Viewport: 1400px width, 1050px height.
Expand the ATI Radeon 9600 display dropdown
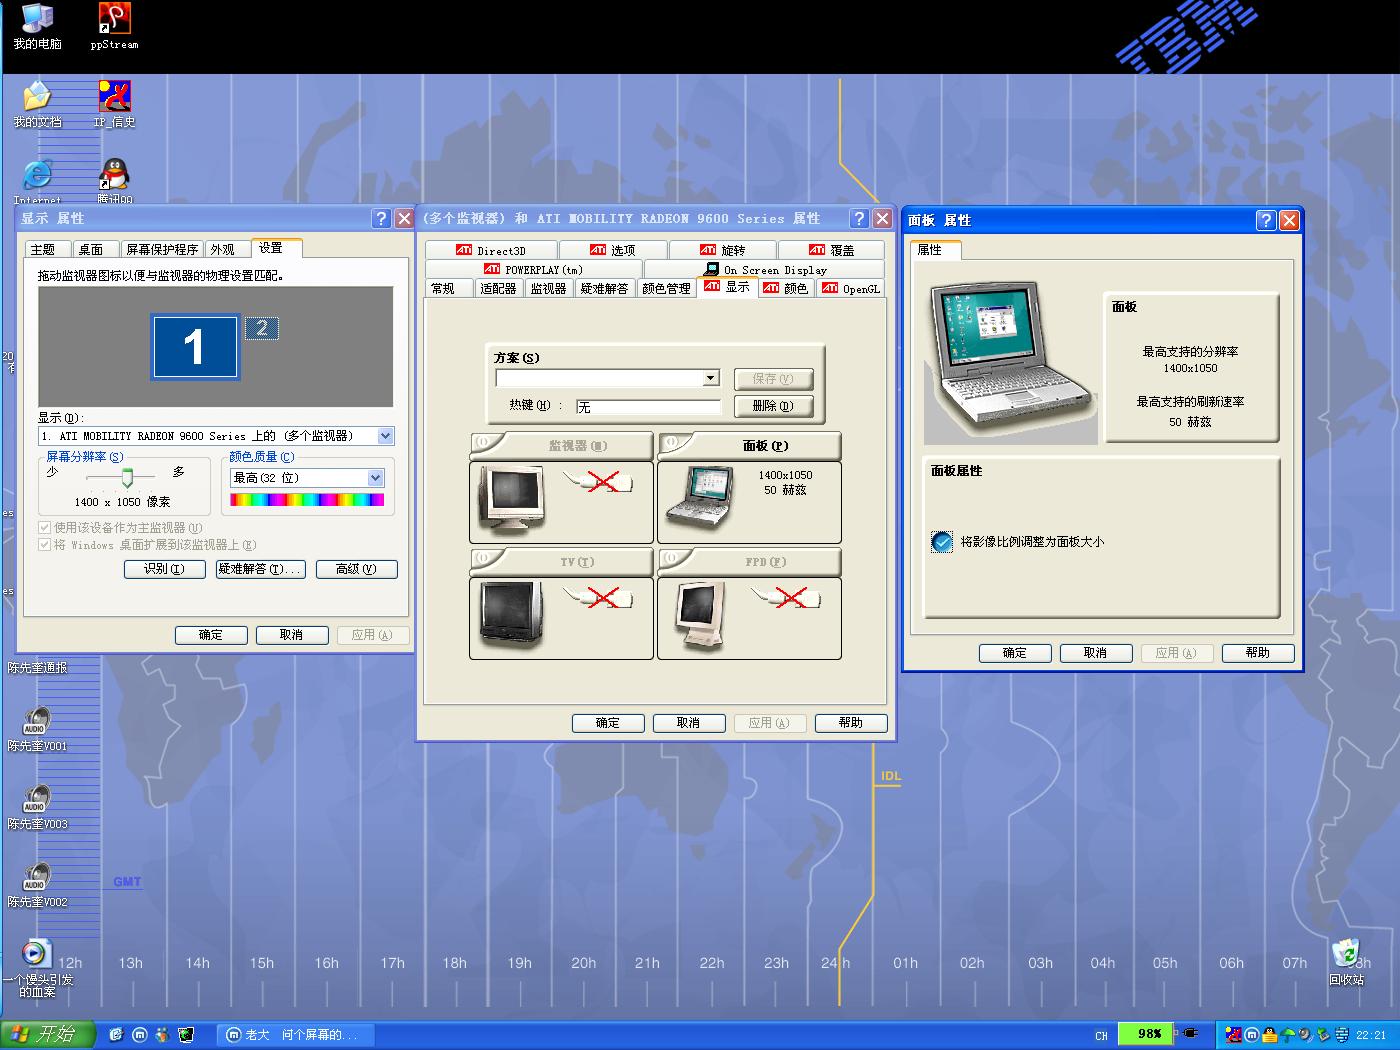(385, 436)
